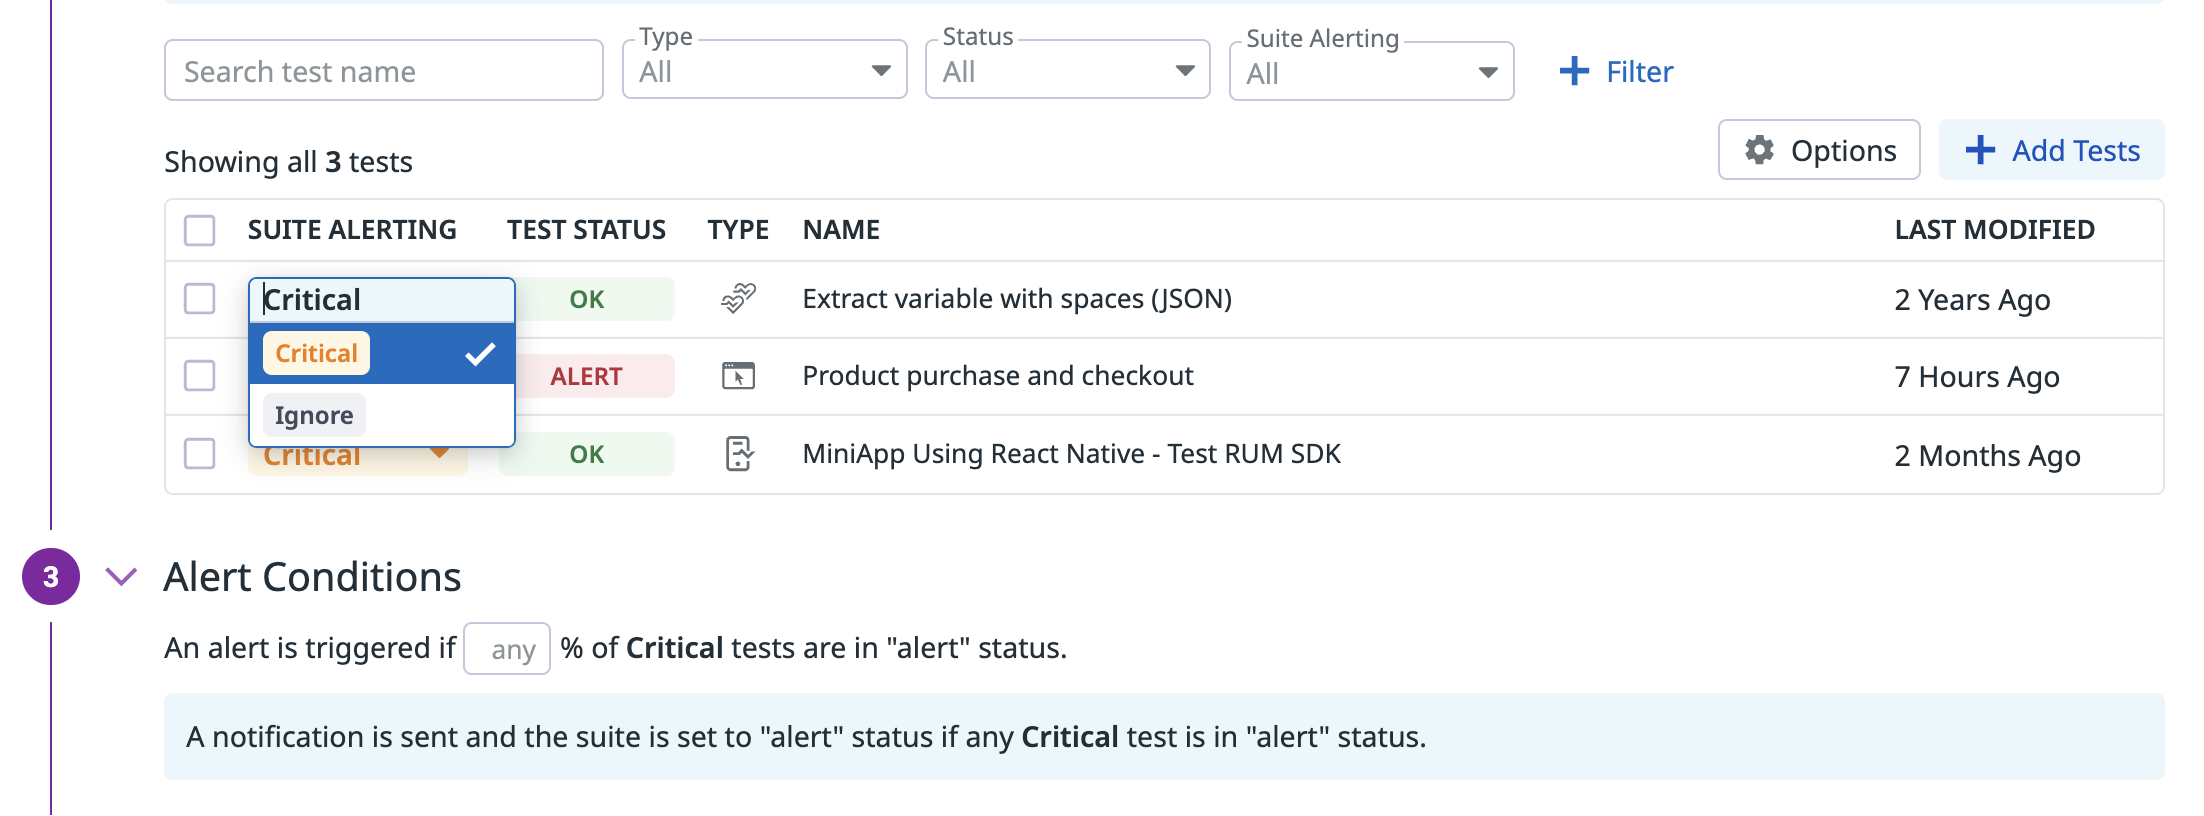2204x816 pixels.
Task: Click the API test type icon
Action: tap(738, 298)
